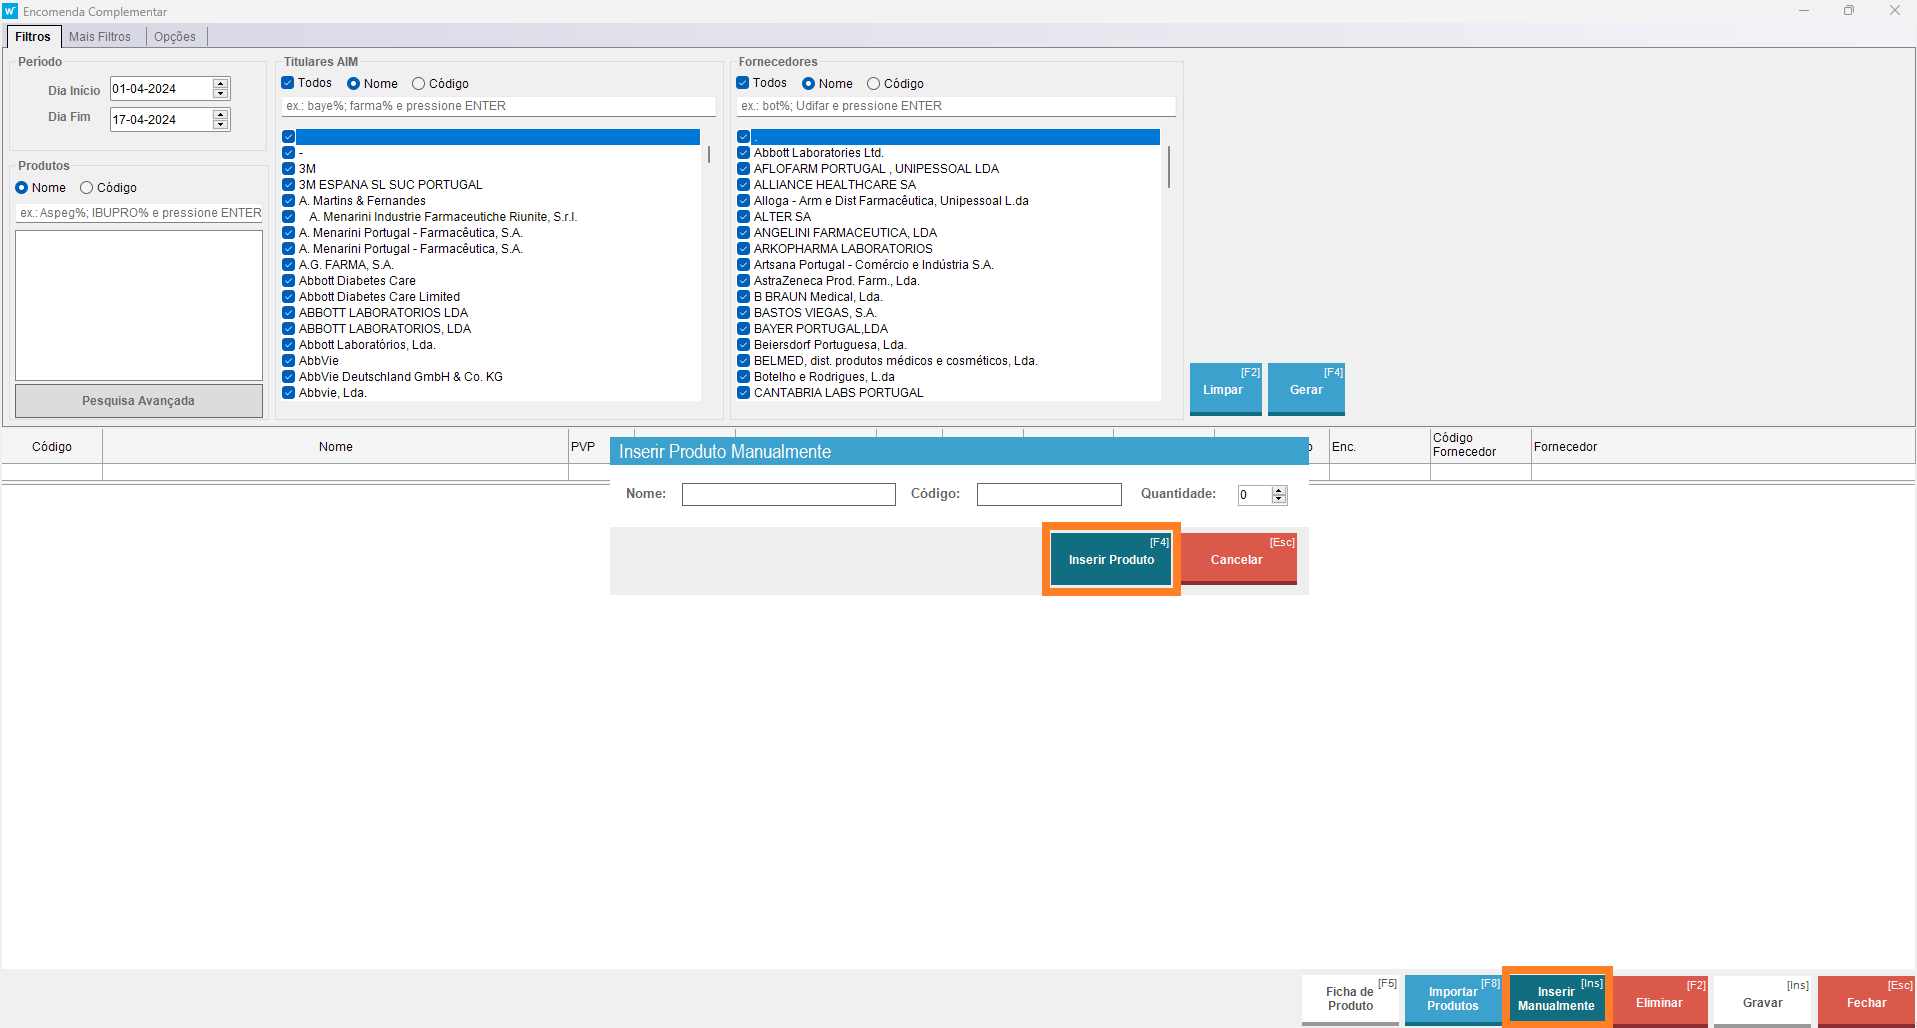Viewport: 1917px width, 1028px height.
Task: Open Pesquisa Avançada
Action: pos(138,401)
